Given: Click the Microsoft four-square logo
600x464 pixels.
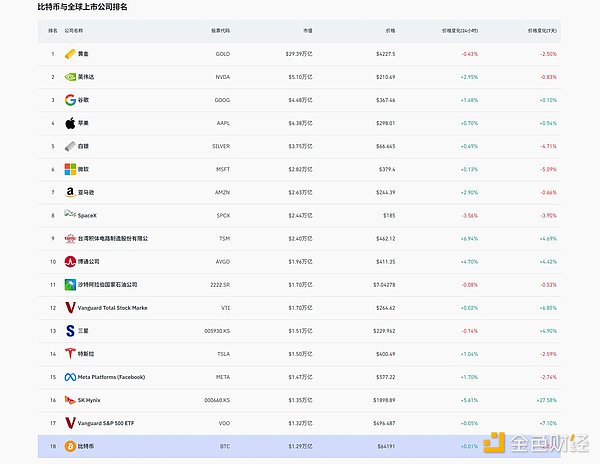Looking at the screenshot, I should pyautogui.click(x=70, y=169).
